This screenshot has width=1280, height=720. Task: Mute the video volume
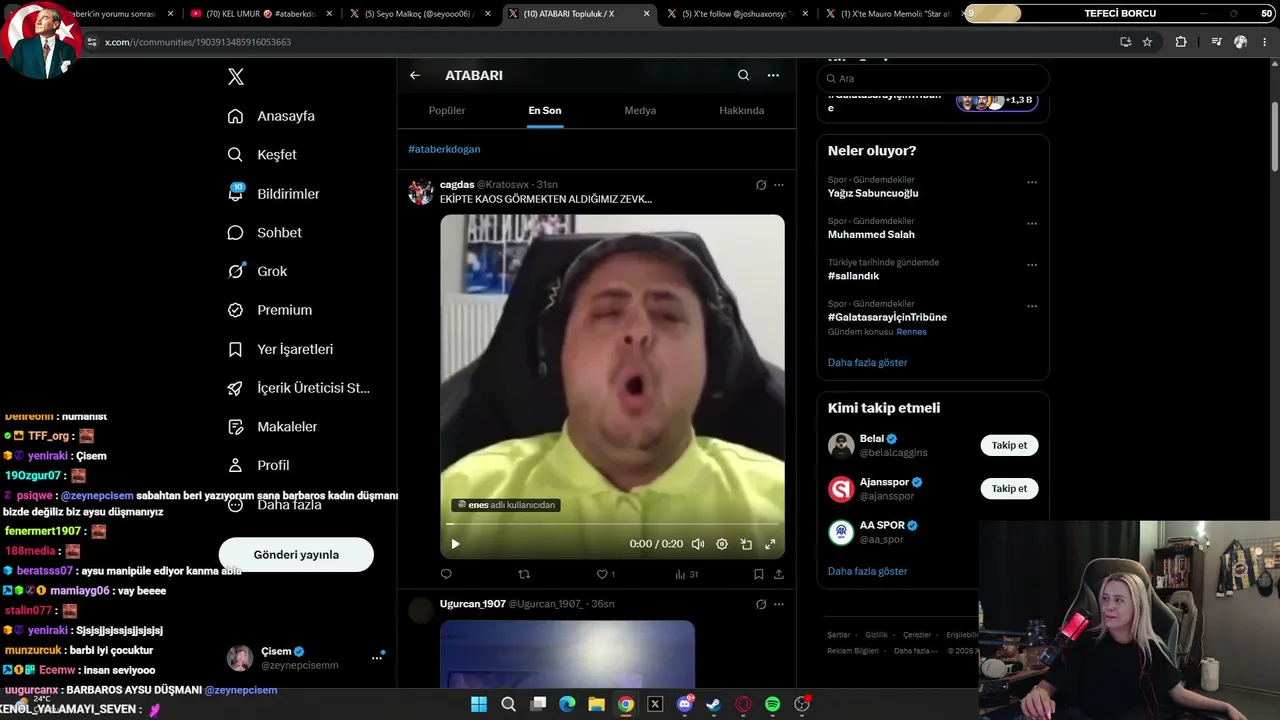(x=698, y=544)
